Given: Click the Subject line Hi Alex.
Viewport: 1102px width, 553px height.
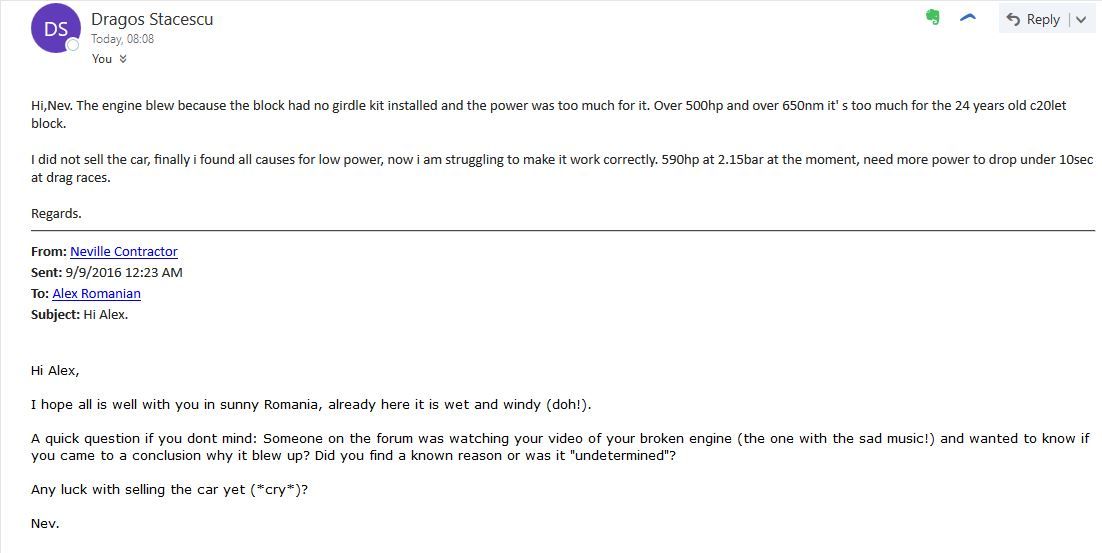Looking at the screenshot, I should (79, 315).
